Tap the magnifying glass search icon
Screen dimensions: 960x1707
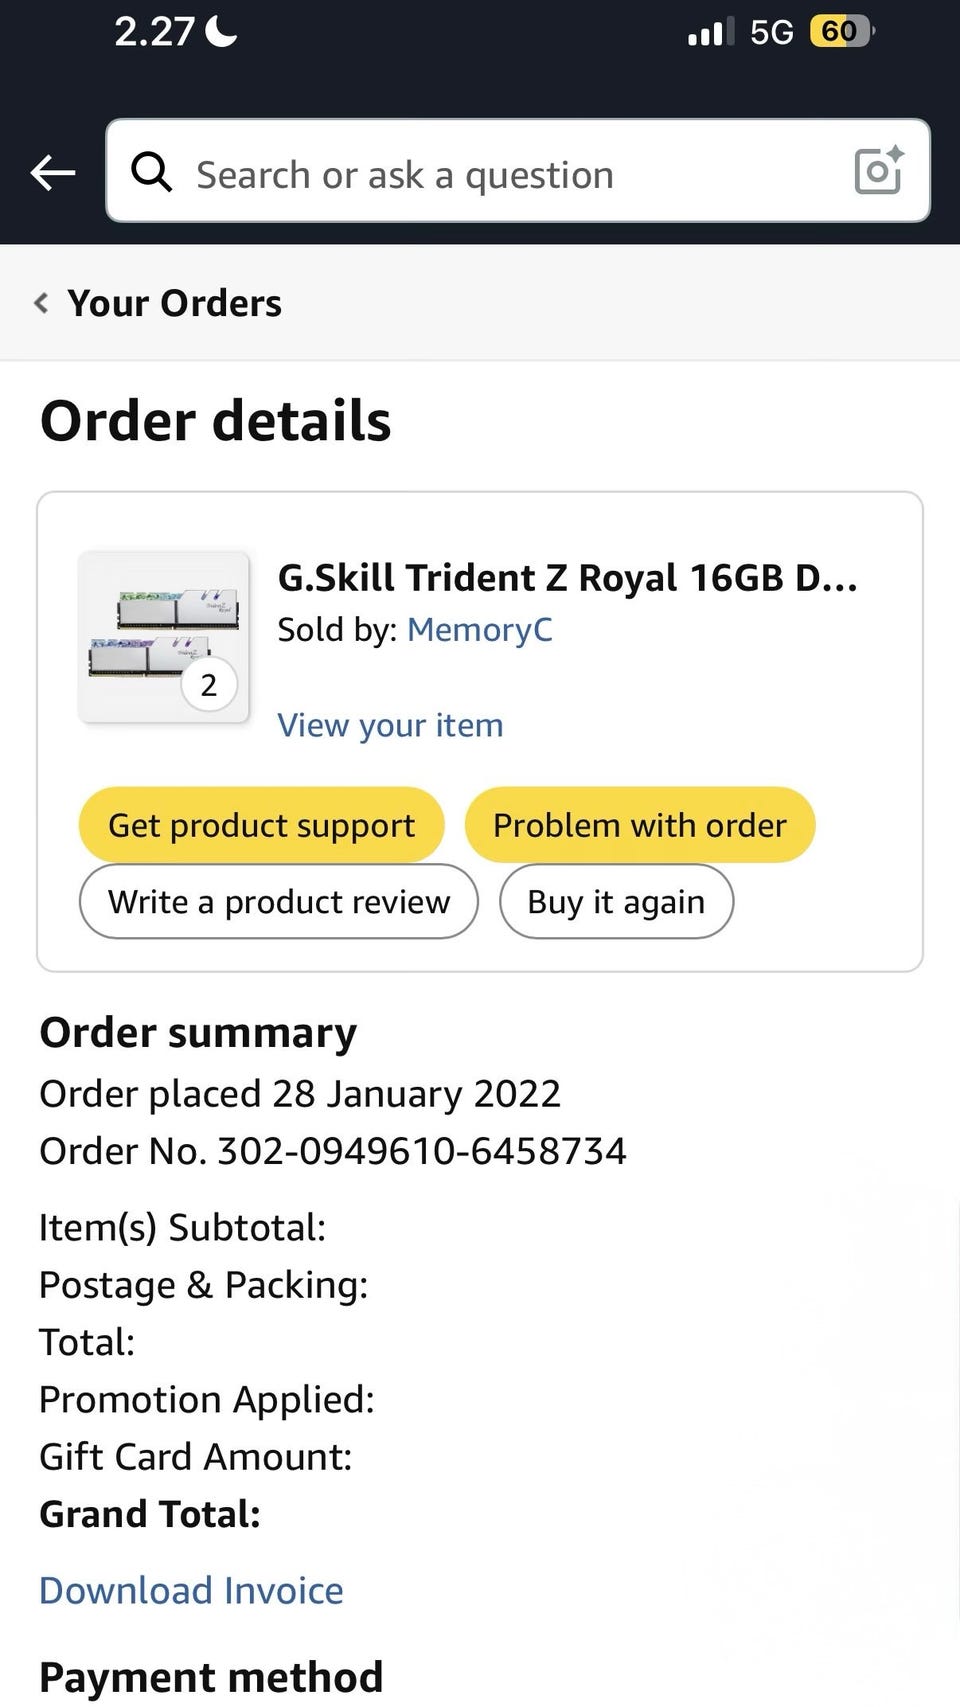point(152,172)
